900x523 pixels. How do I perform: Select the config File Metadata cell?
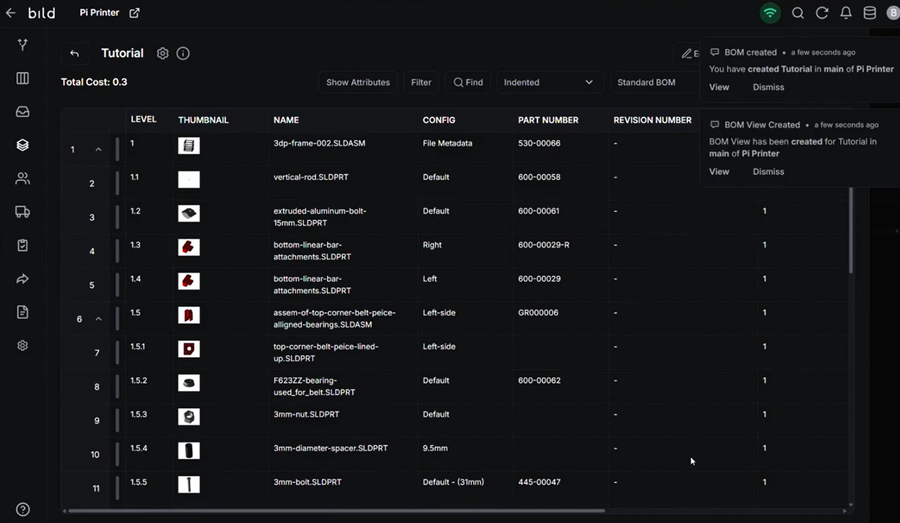pyautogui.click(x=447, y=143)
